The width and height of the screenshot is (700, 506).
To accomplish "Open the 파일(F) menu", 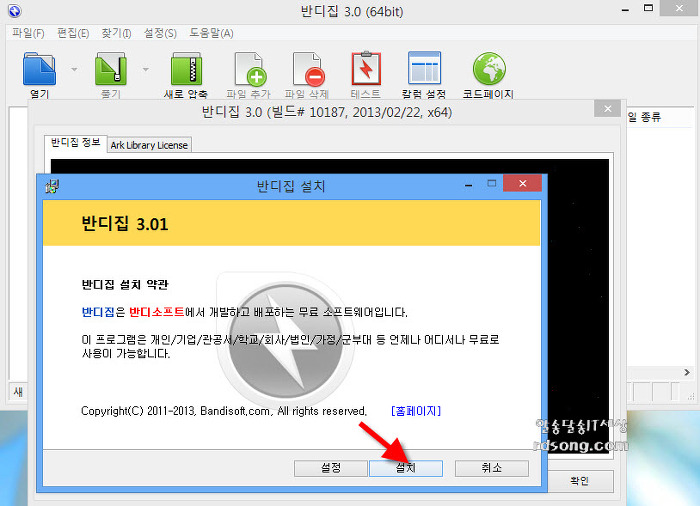I will point(27,33).
